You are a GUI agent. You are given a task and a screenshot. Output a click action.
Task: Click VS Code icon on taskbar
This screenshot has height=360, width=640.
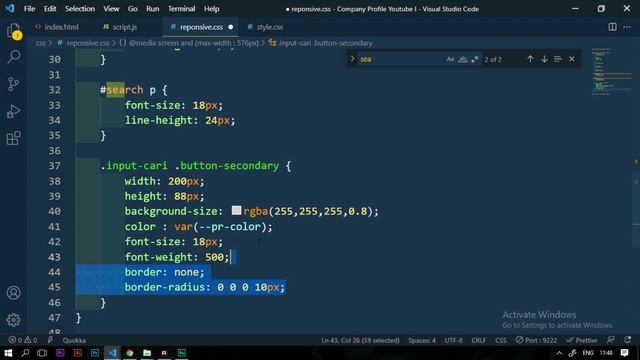tap(112, 353)
